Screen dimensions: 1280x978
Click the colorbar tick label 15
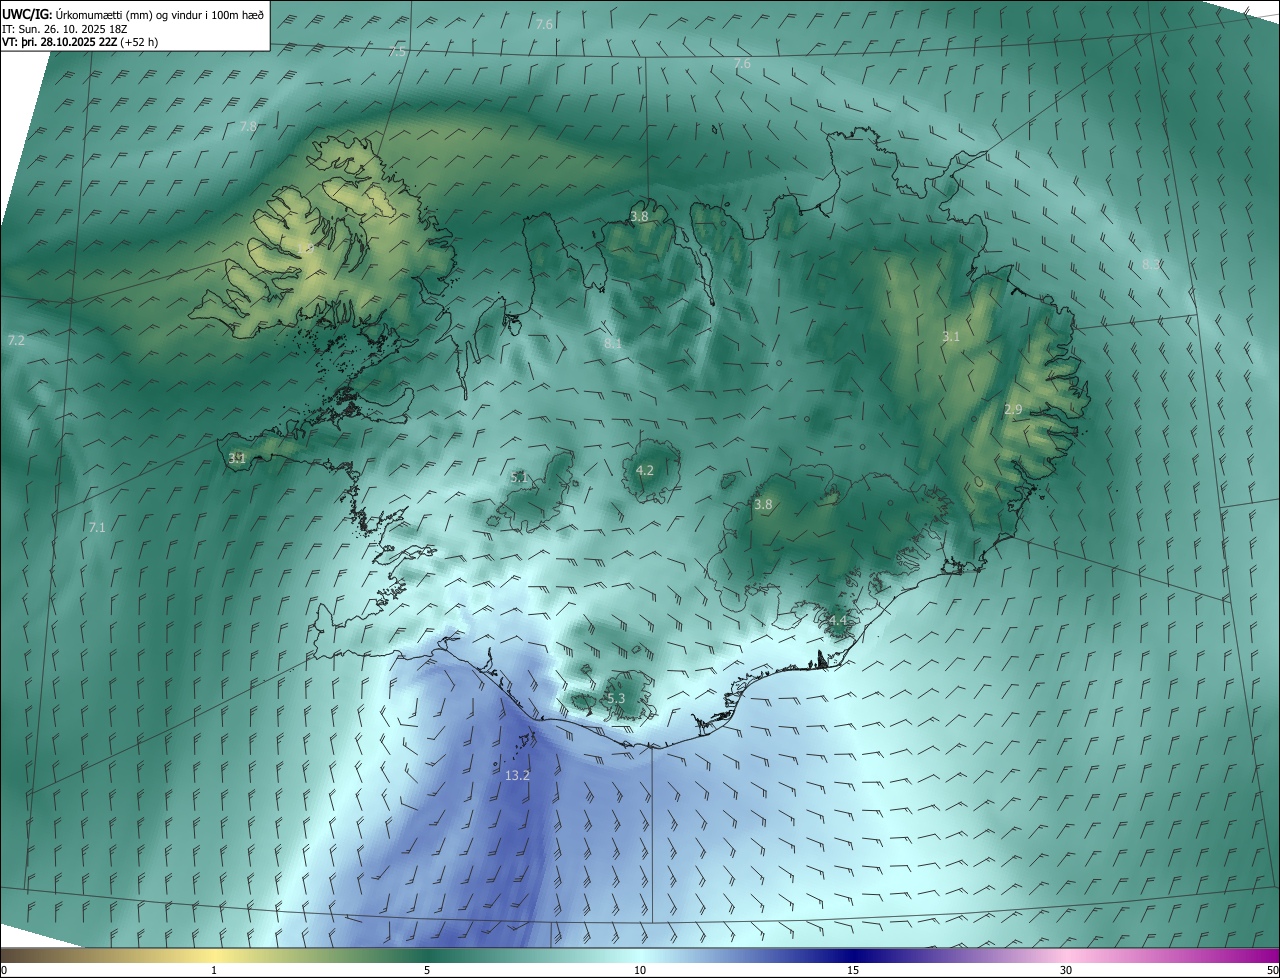pos(853,970)
